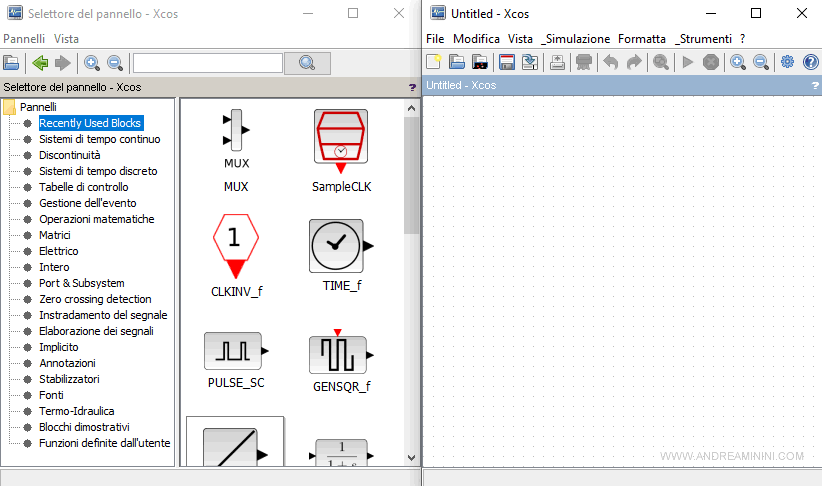Viewport: 822px width, 486px height.
Task: Select Sistemi di tempo discreto palette
Action: pos(98,171)
